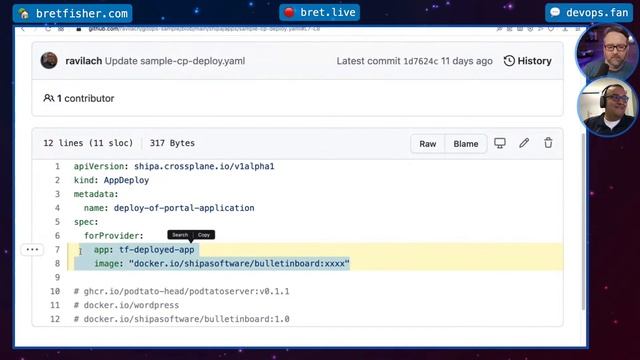
Task: Click 'deploy-of-portal-application' text
Action: click(x=184, y=208)
